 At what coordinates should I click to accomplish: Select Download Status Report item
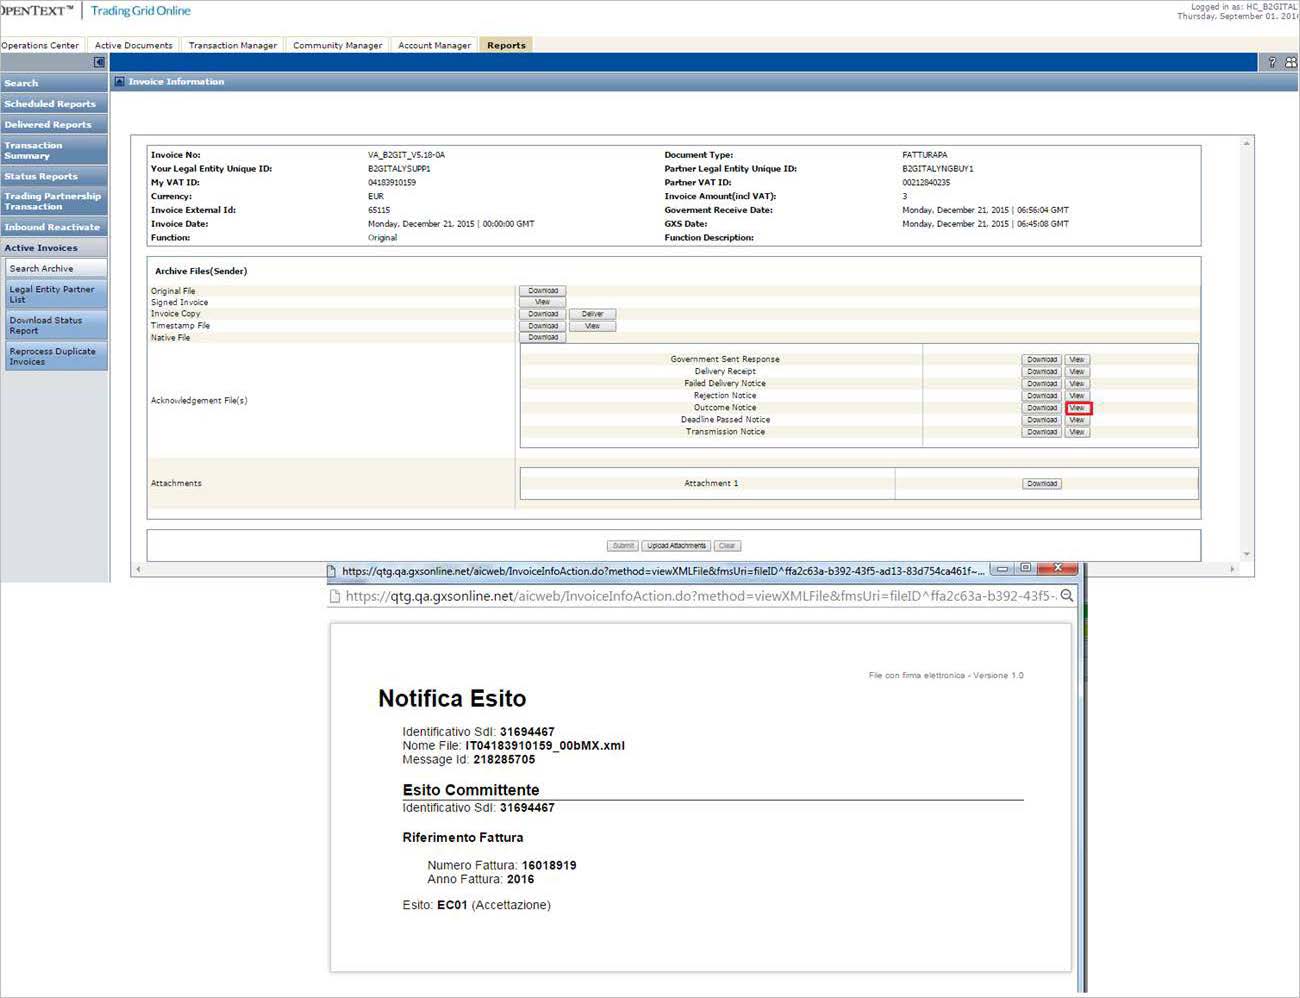click(x=57, y=325)
